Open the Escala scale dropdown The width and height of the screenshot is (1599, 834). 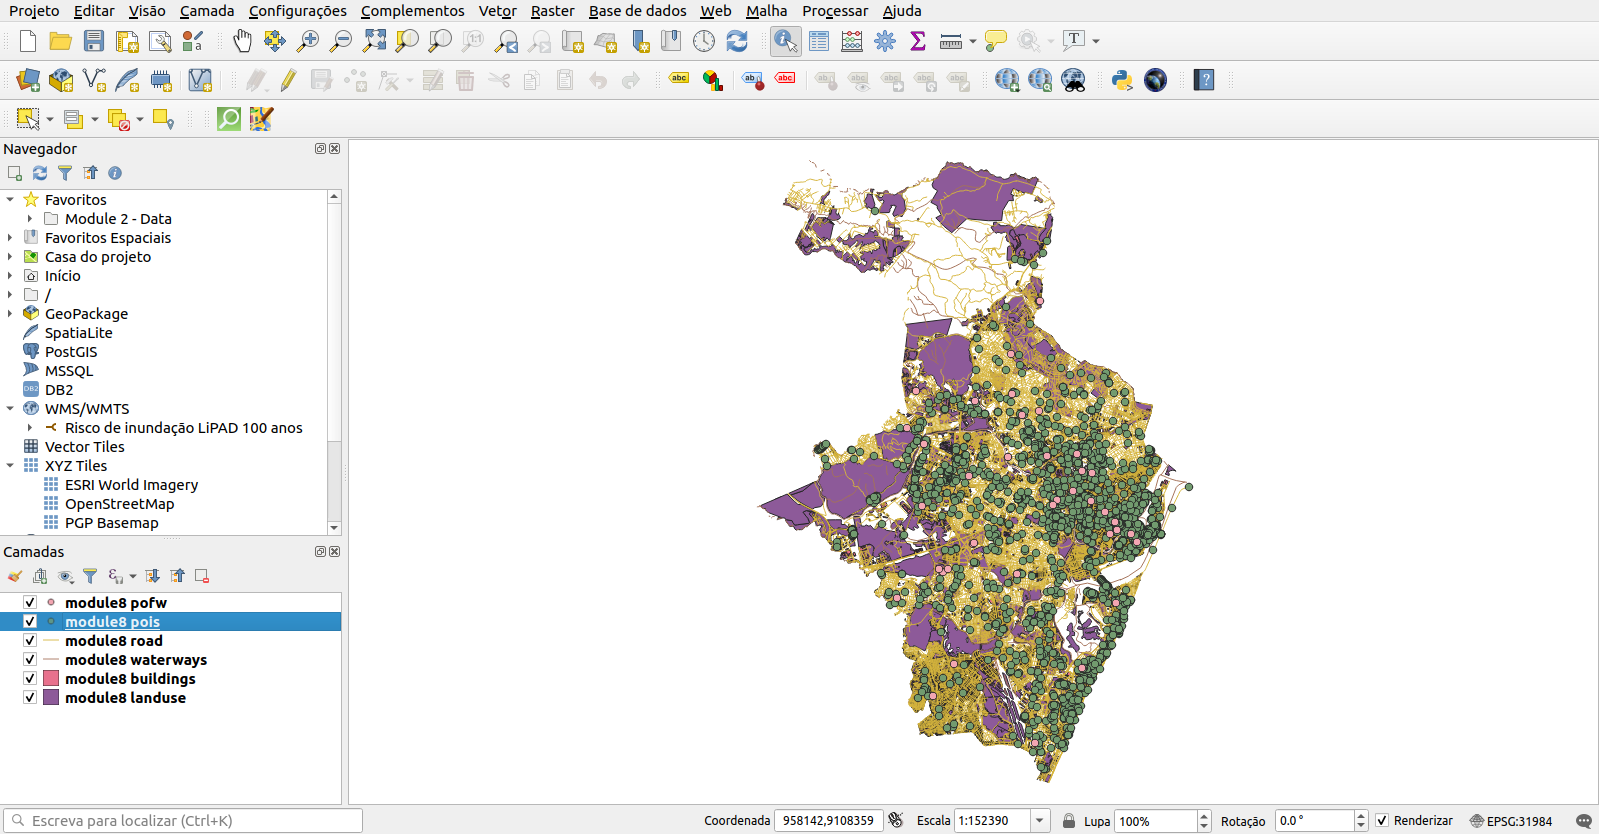(1040, 820)
